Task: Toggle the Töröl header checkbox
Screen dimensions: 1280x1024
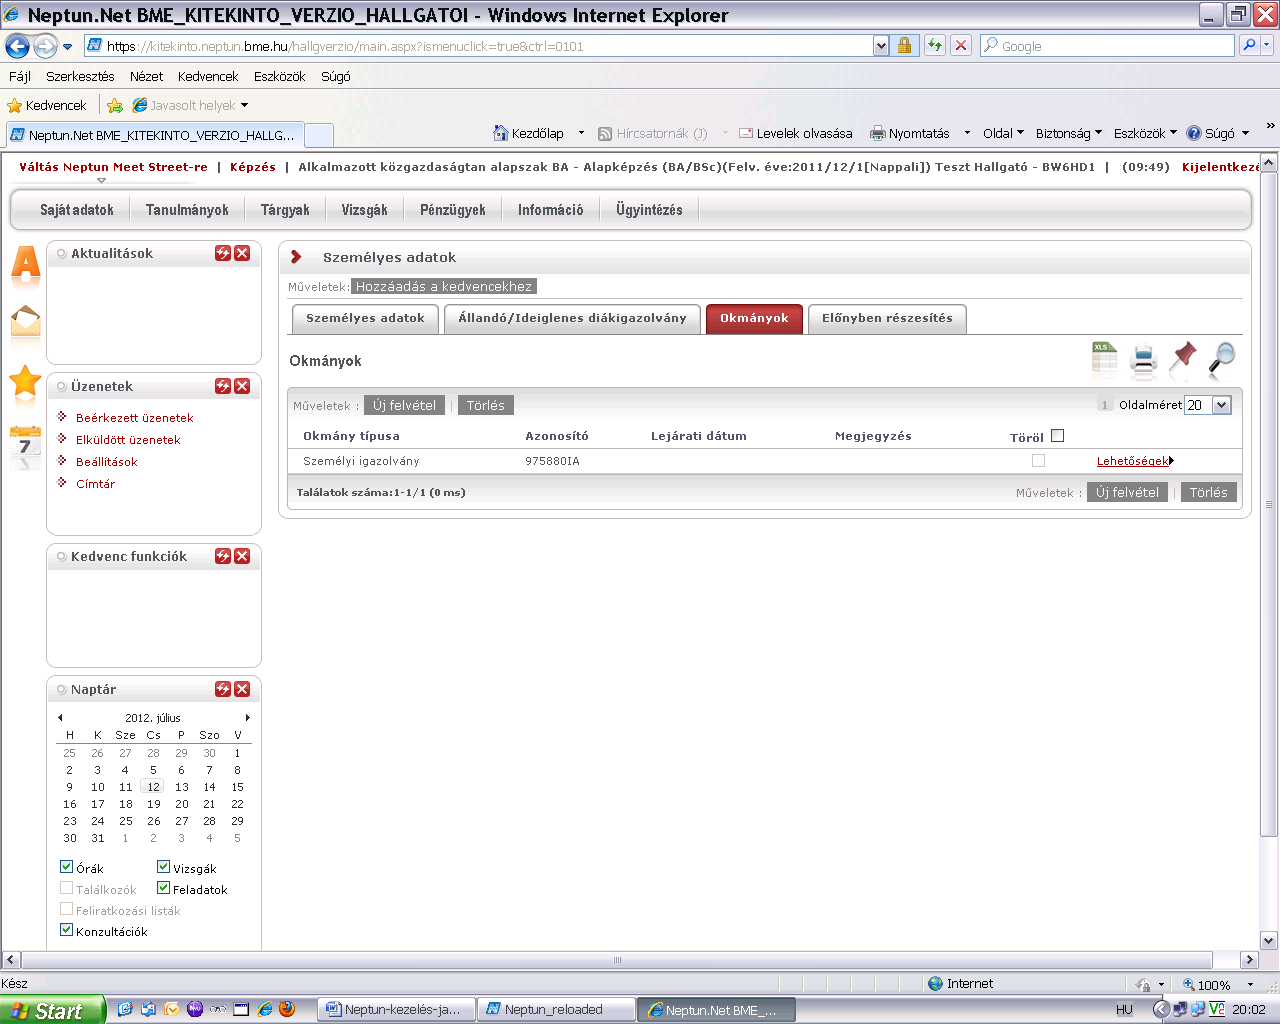Action: coord(1058,436)
